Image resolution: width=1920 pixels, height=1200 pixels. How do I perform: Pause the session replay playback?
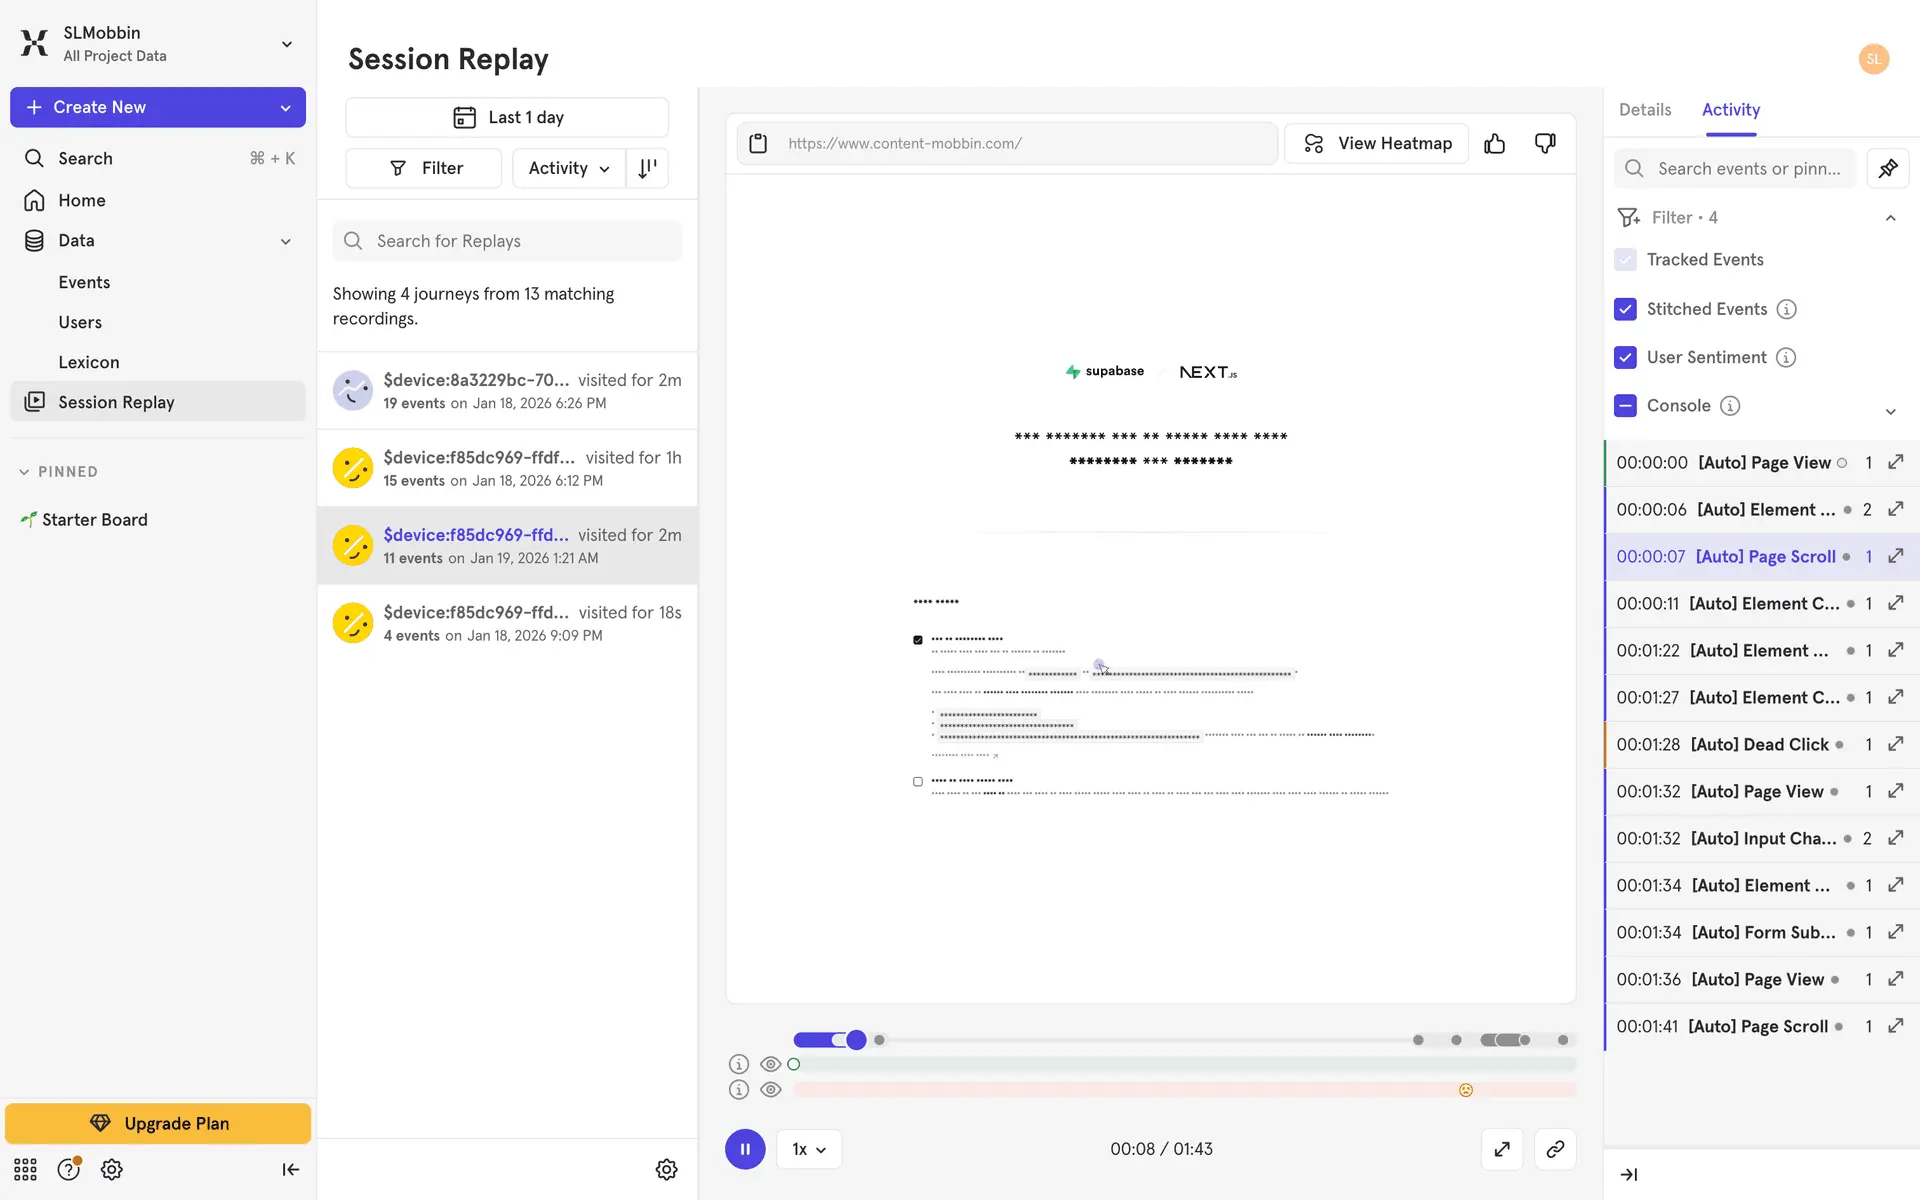pyautogui.click(x=745, y=1149)
